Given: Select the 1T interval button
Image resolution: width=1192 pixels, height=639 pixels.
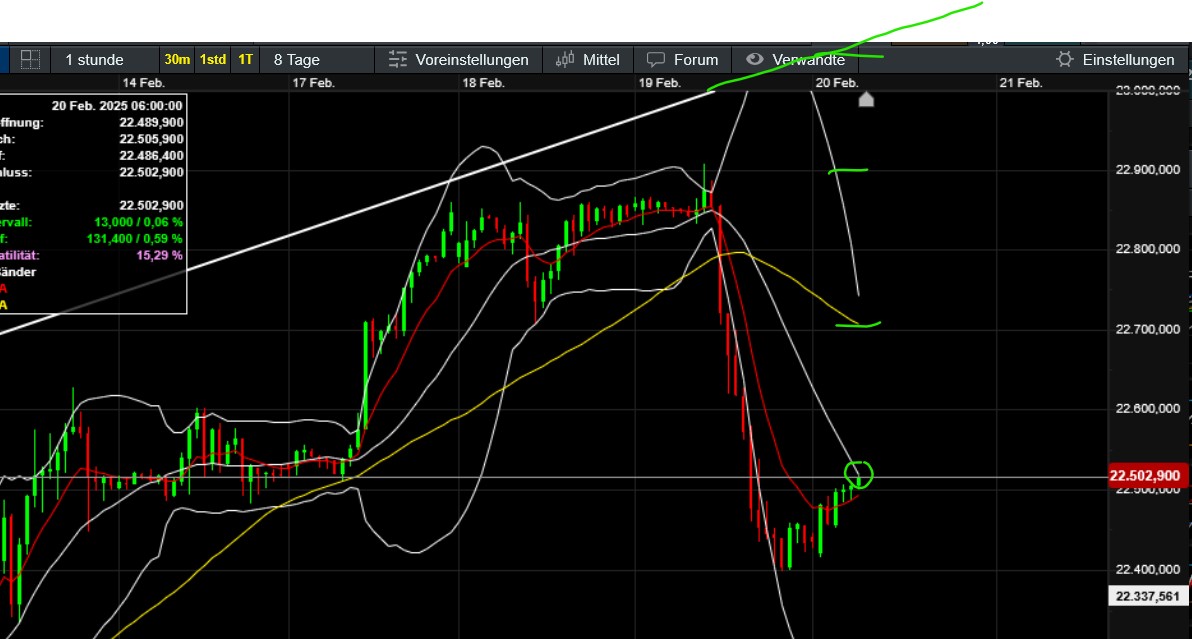Looking at the screenshot, I should point(246,59).
